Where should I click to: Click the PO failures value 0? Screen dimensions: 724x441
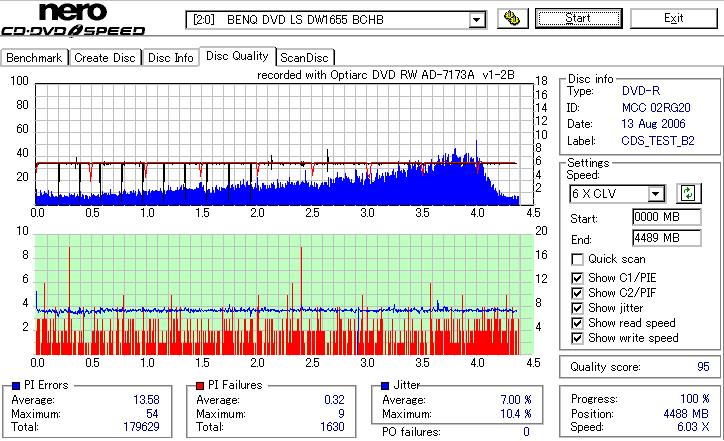tap(526, 432)
